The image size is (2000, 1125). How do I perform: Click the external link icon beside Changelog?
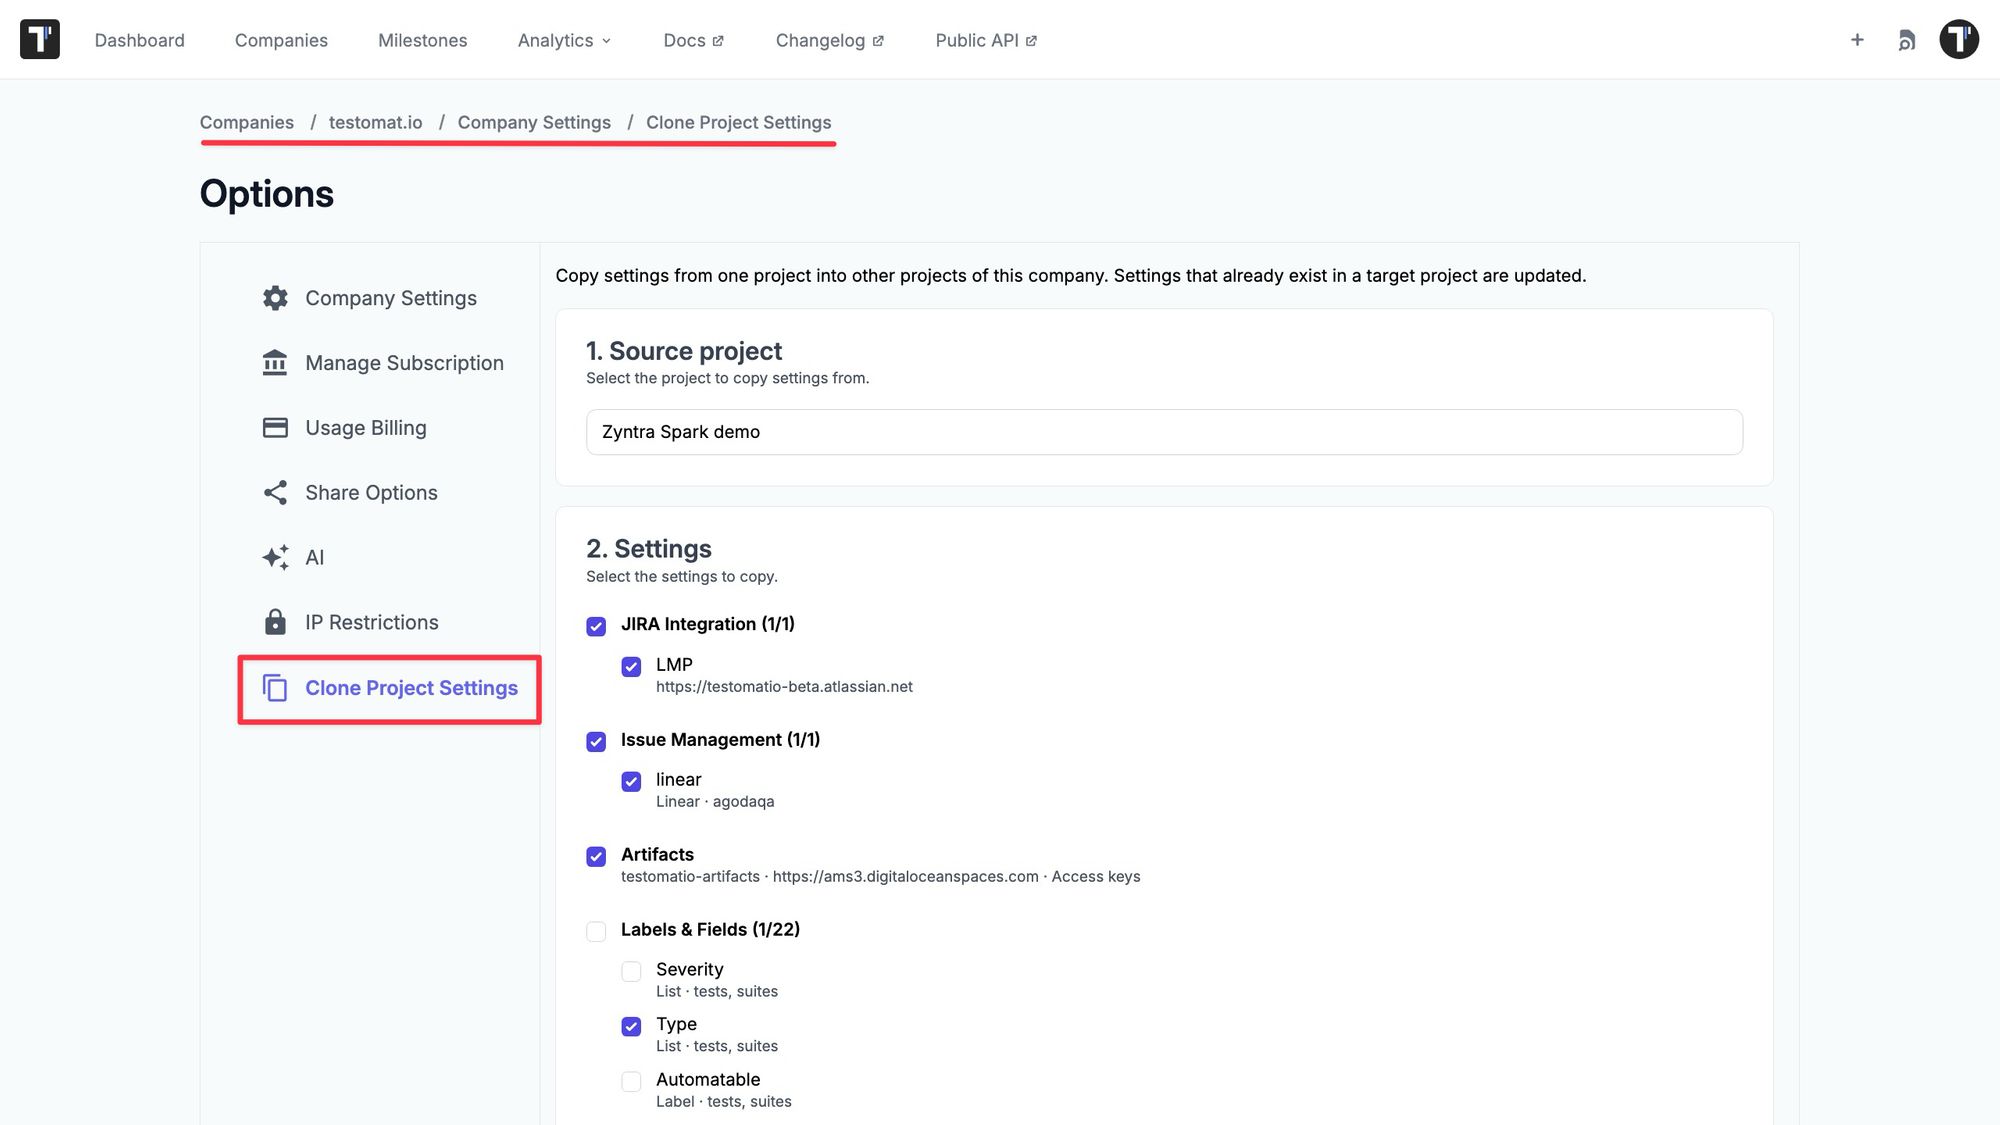tap(878, 41)
